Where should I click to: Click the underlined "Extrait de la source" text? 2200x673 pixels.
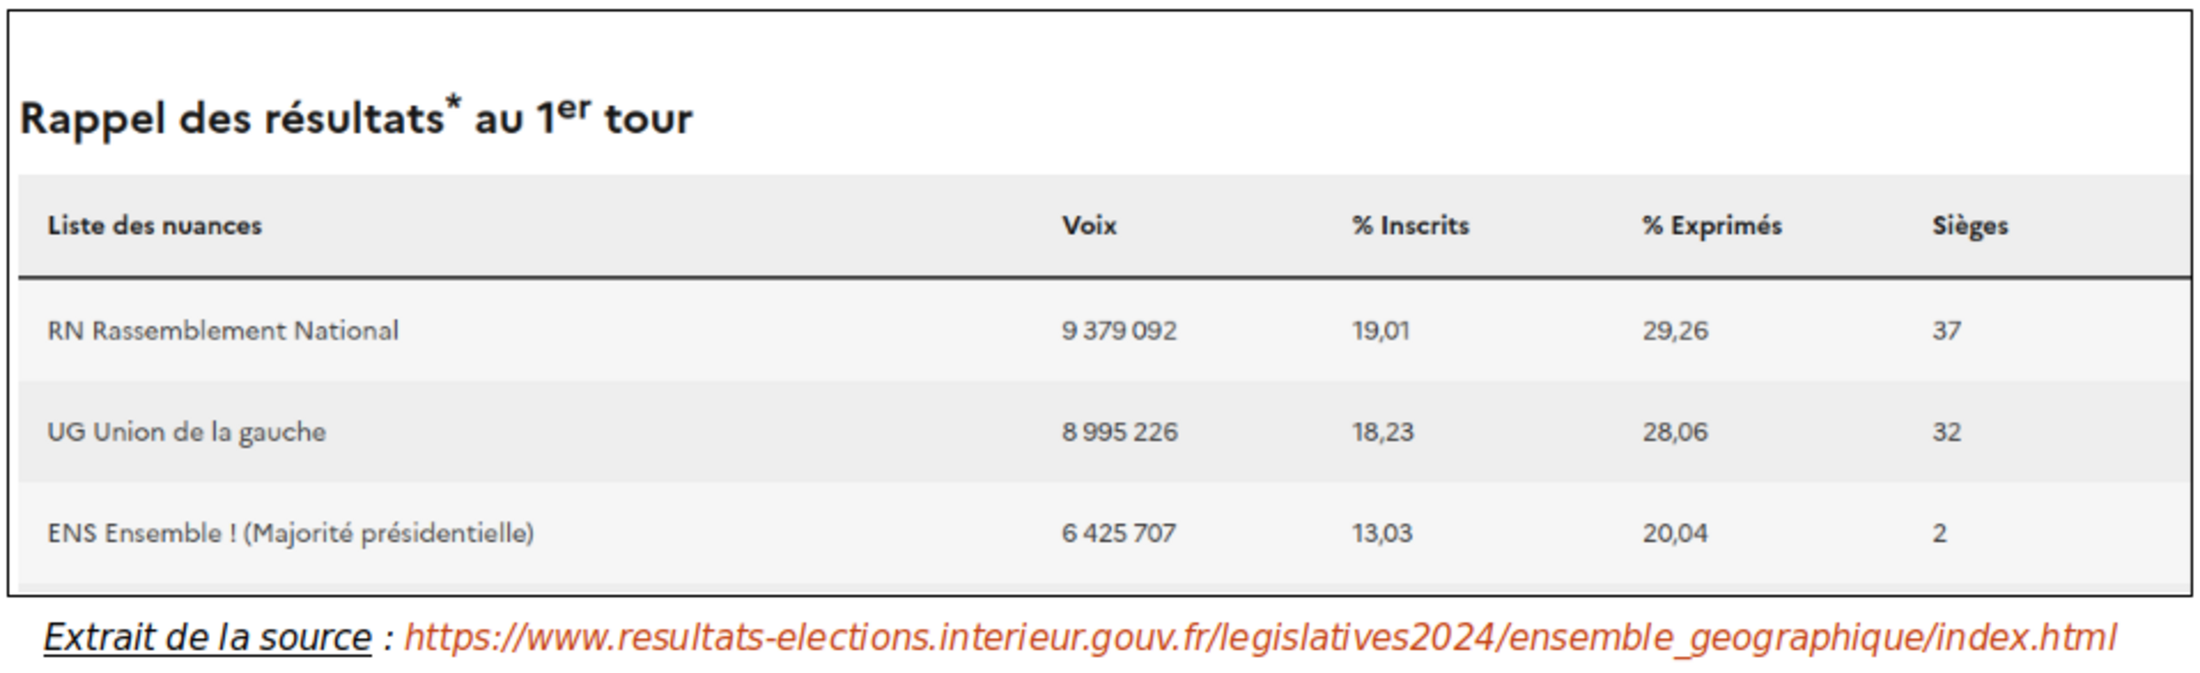[207, 638]
